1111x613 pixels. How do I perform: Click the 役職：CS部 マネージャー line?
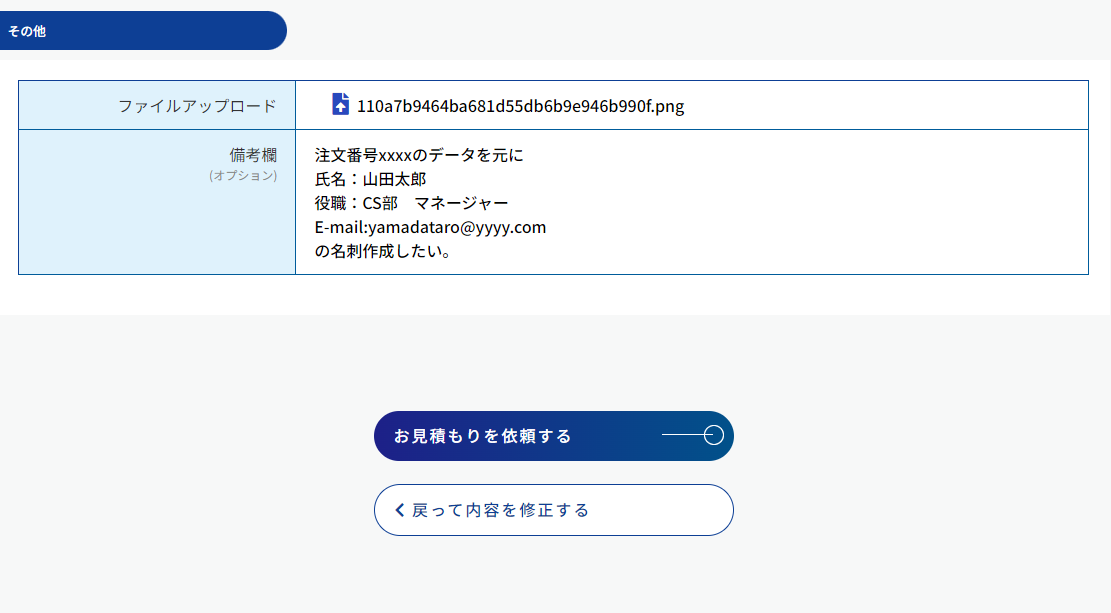click(412, 203)
